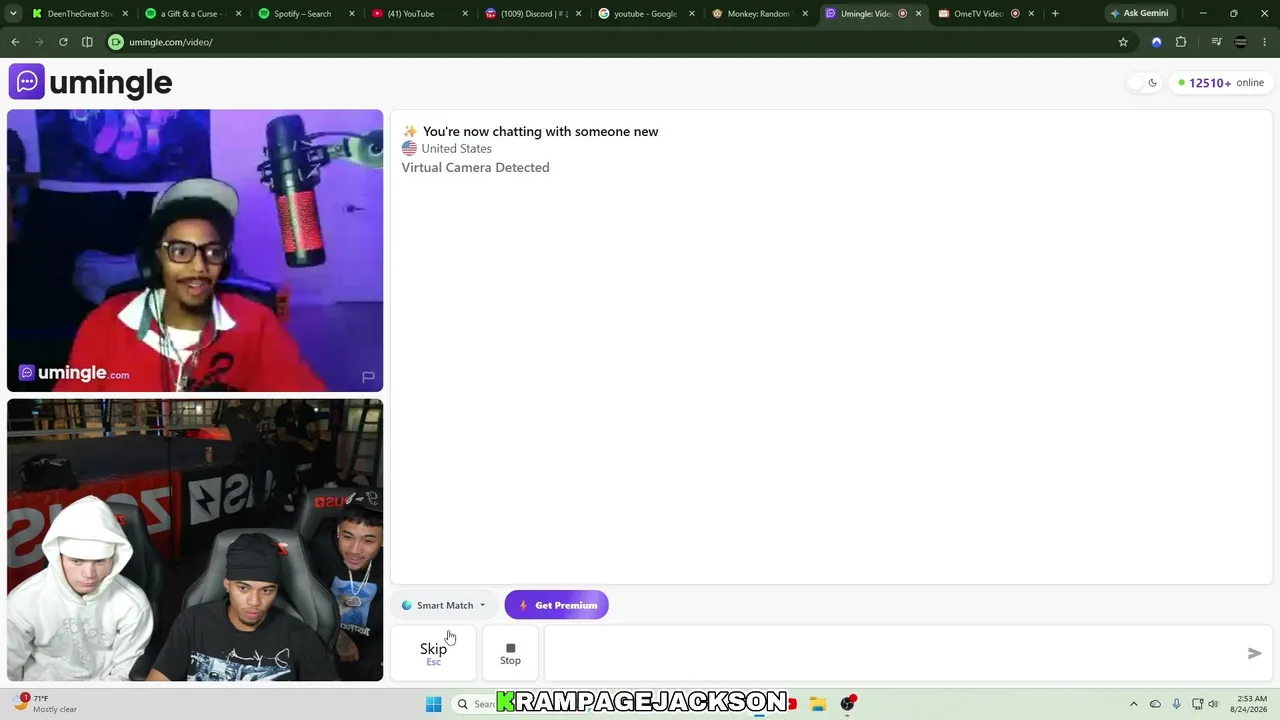Go back to the previous page
This screenshot has width=1280, height=720.
(x=15, y=42)
